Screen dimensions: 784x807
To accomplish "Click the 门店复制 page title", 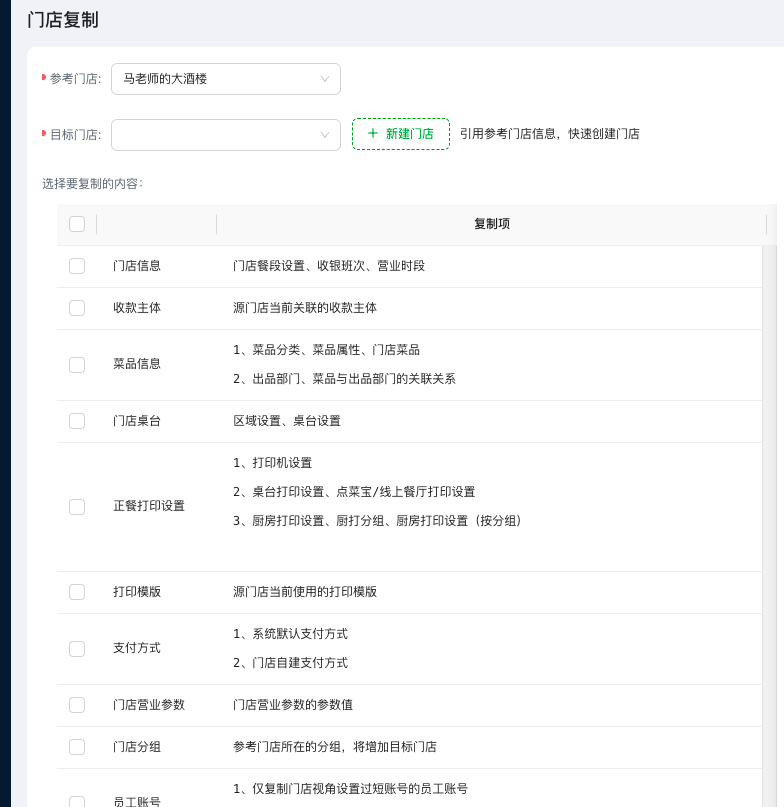I will 63,20.
